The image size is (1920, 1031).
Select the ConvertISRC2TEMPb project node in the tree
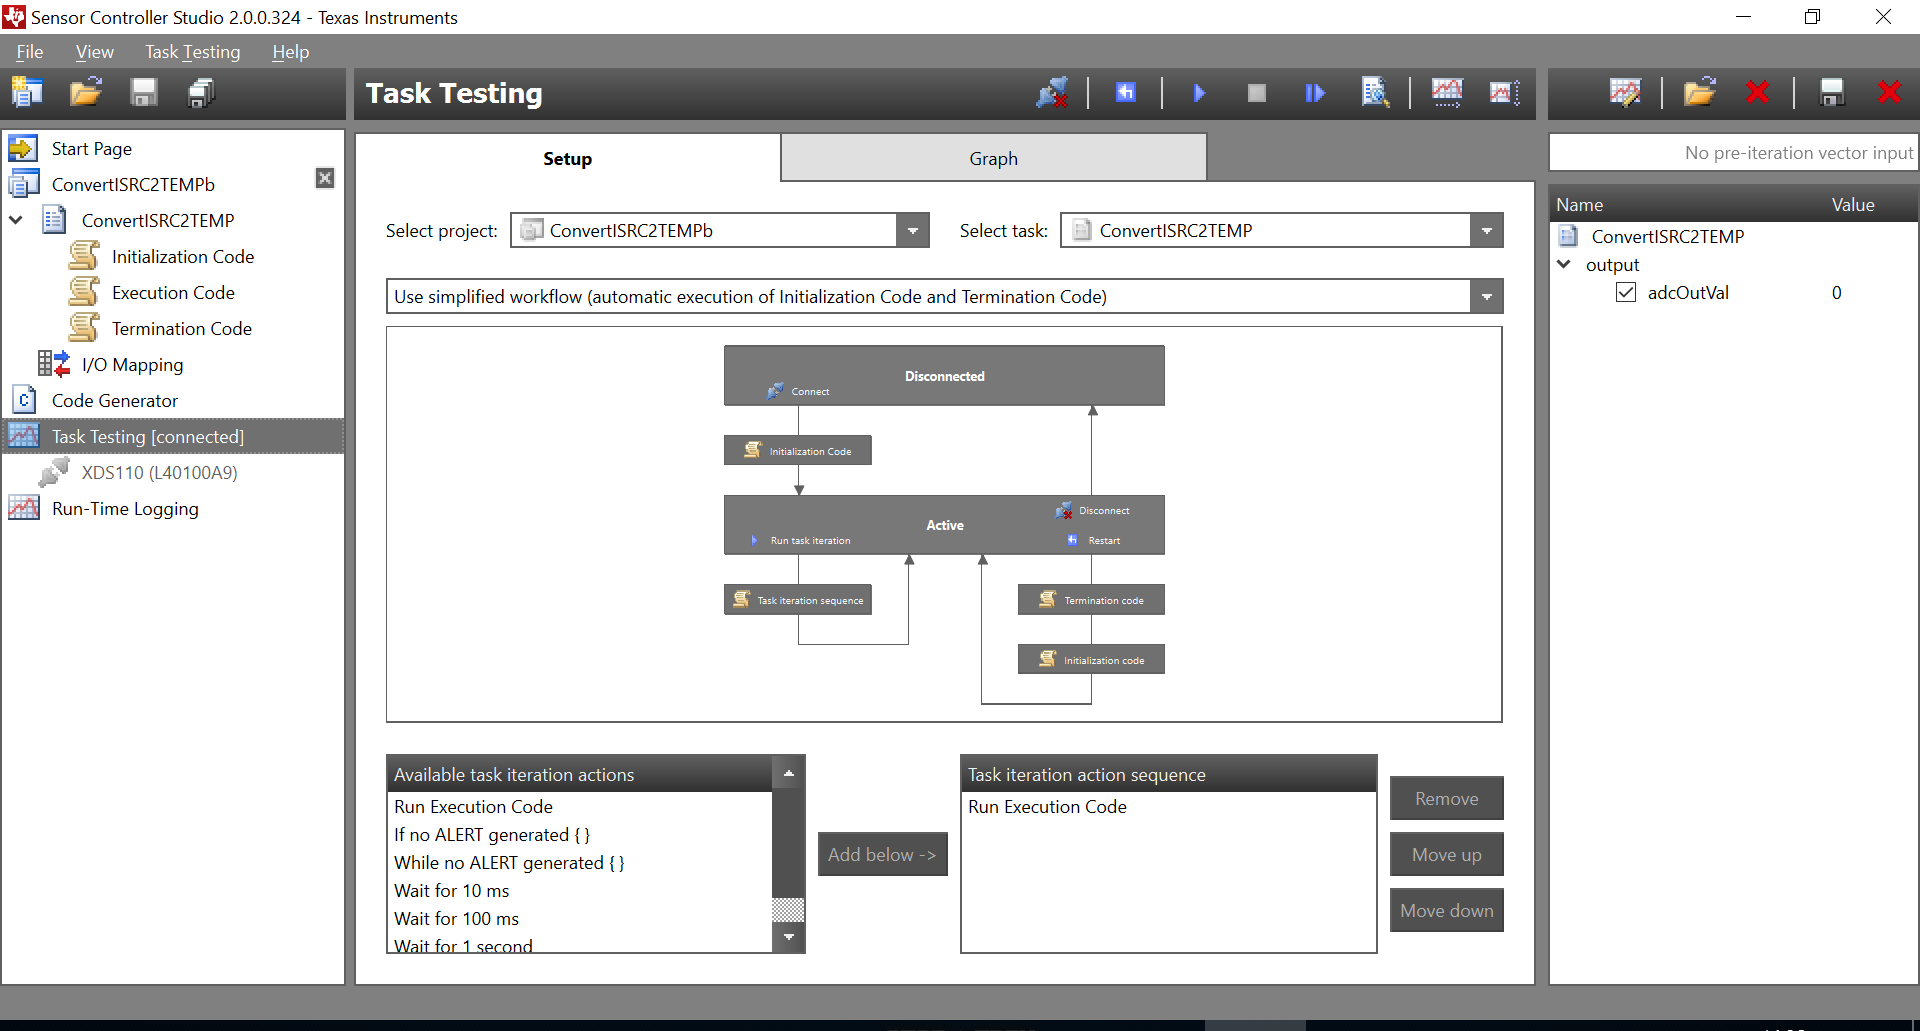pos(133,185)
